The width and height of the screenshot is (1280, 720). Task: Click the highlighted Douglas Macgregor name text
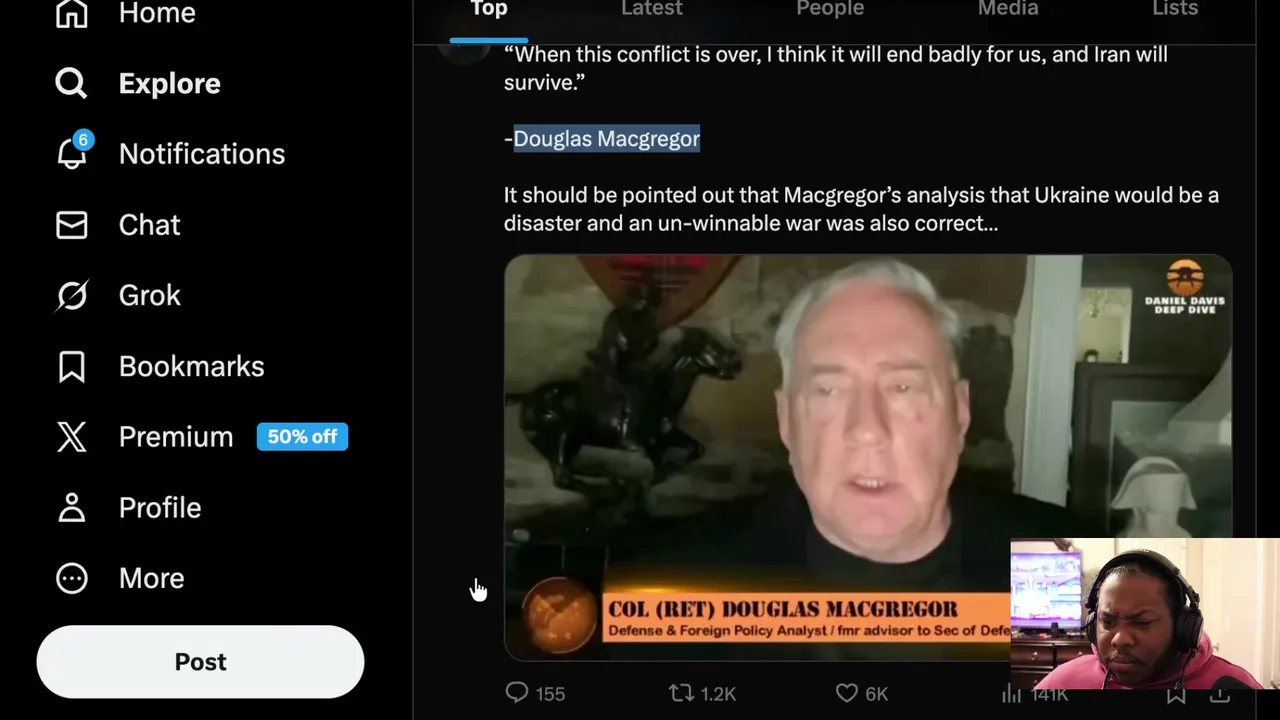pyautogui.click(x=606, y=139)
